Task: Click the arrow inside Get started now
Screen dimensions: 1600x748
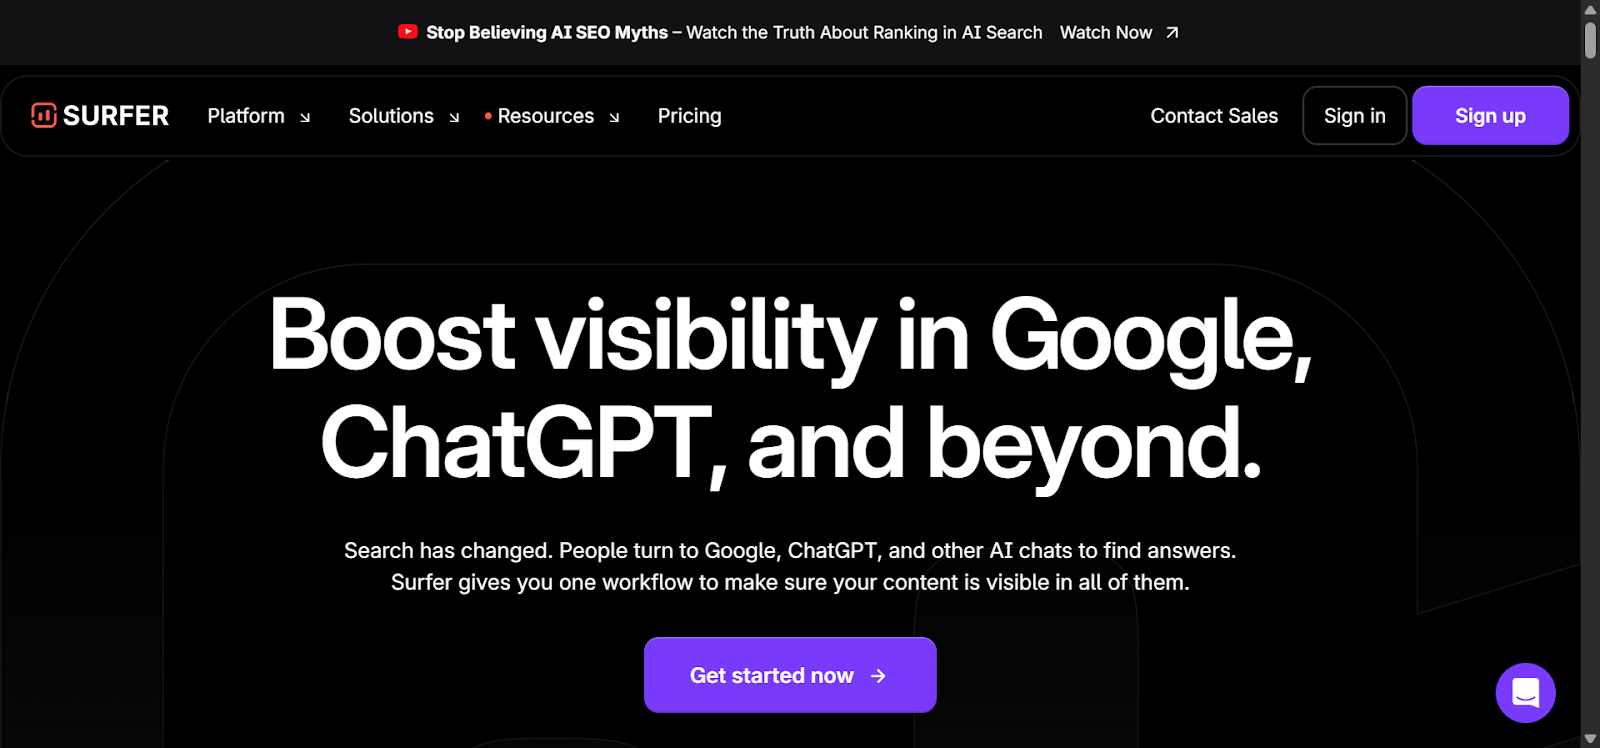Action: (878, 676)
